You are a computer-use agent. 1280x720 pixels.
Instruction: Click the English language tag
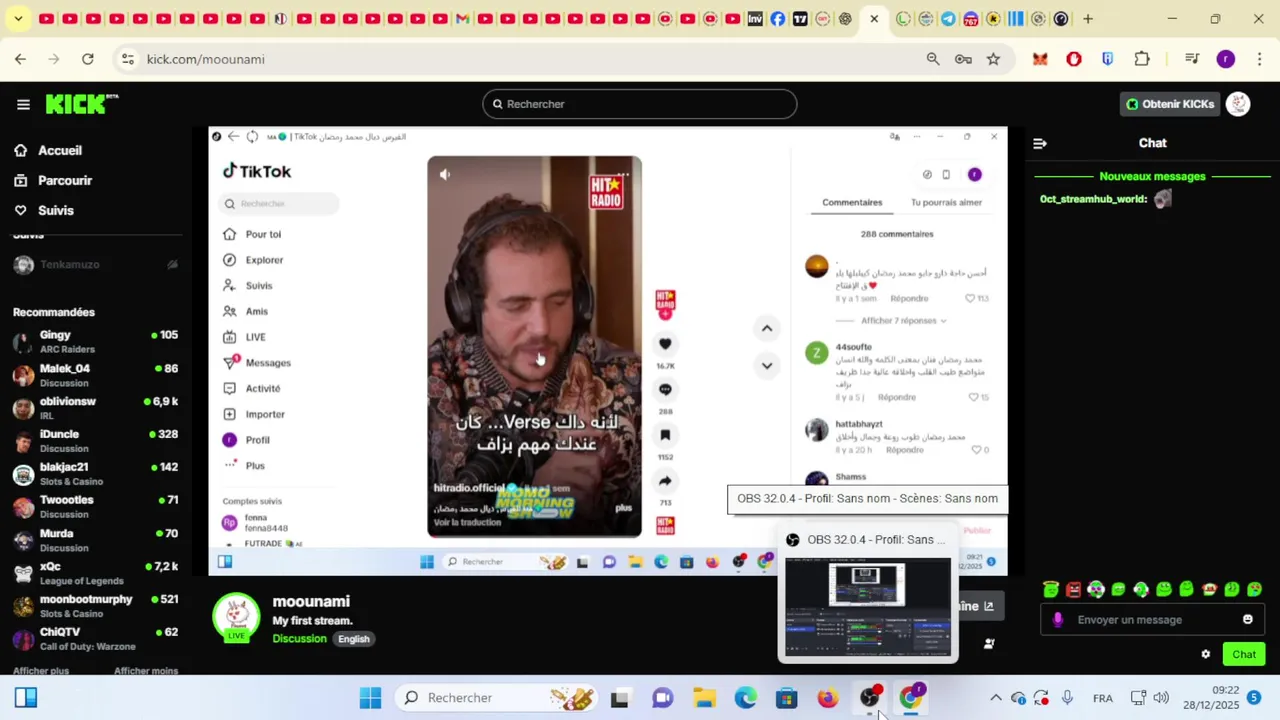[353, 639]
